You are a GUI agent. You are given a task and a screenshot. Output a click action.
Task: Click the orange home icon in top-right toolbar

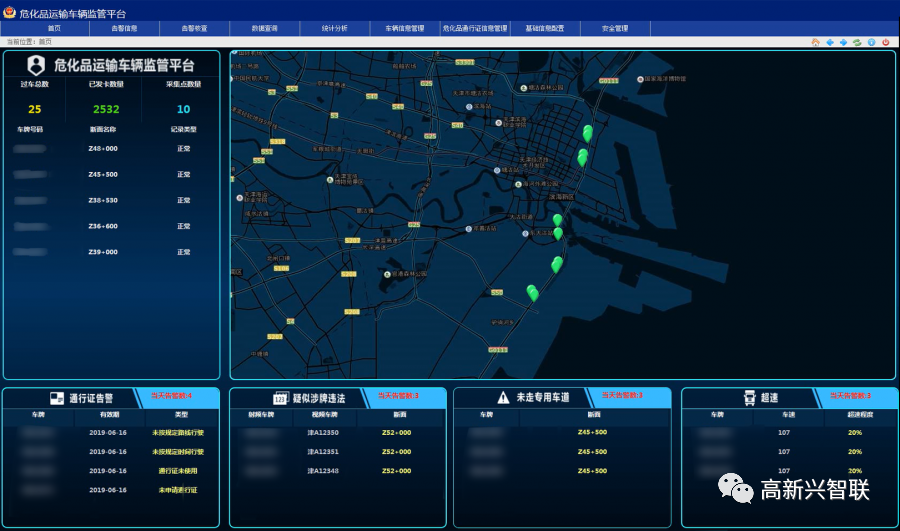(x=815, y=42)
